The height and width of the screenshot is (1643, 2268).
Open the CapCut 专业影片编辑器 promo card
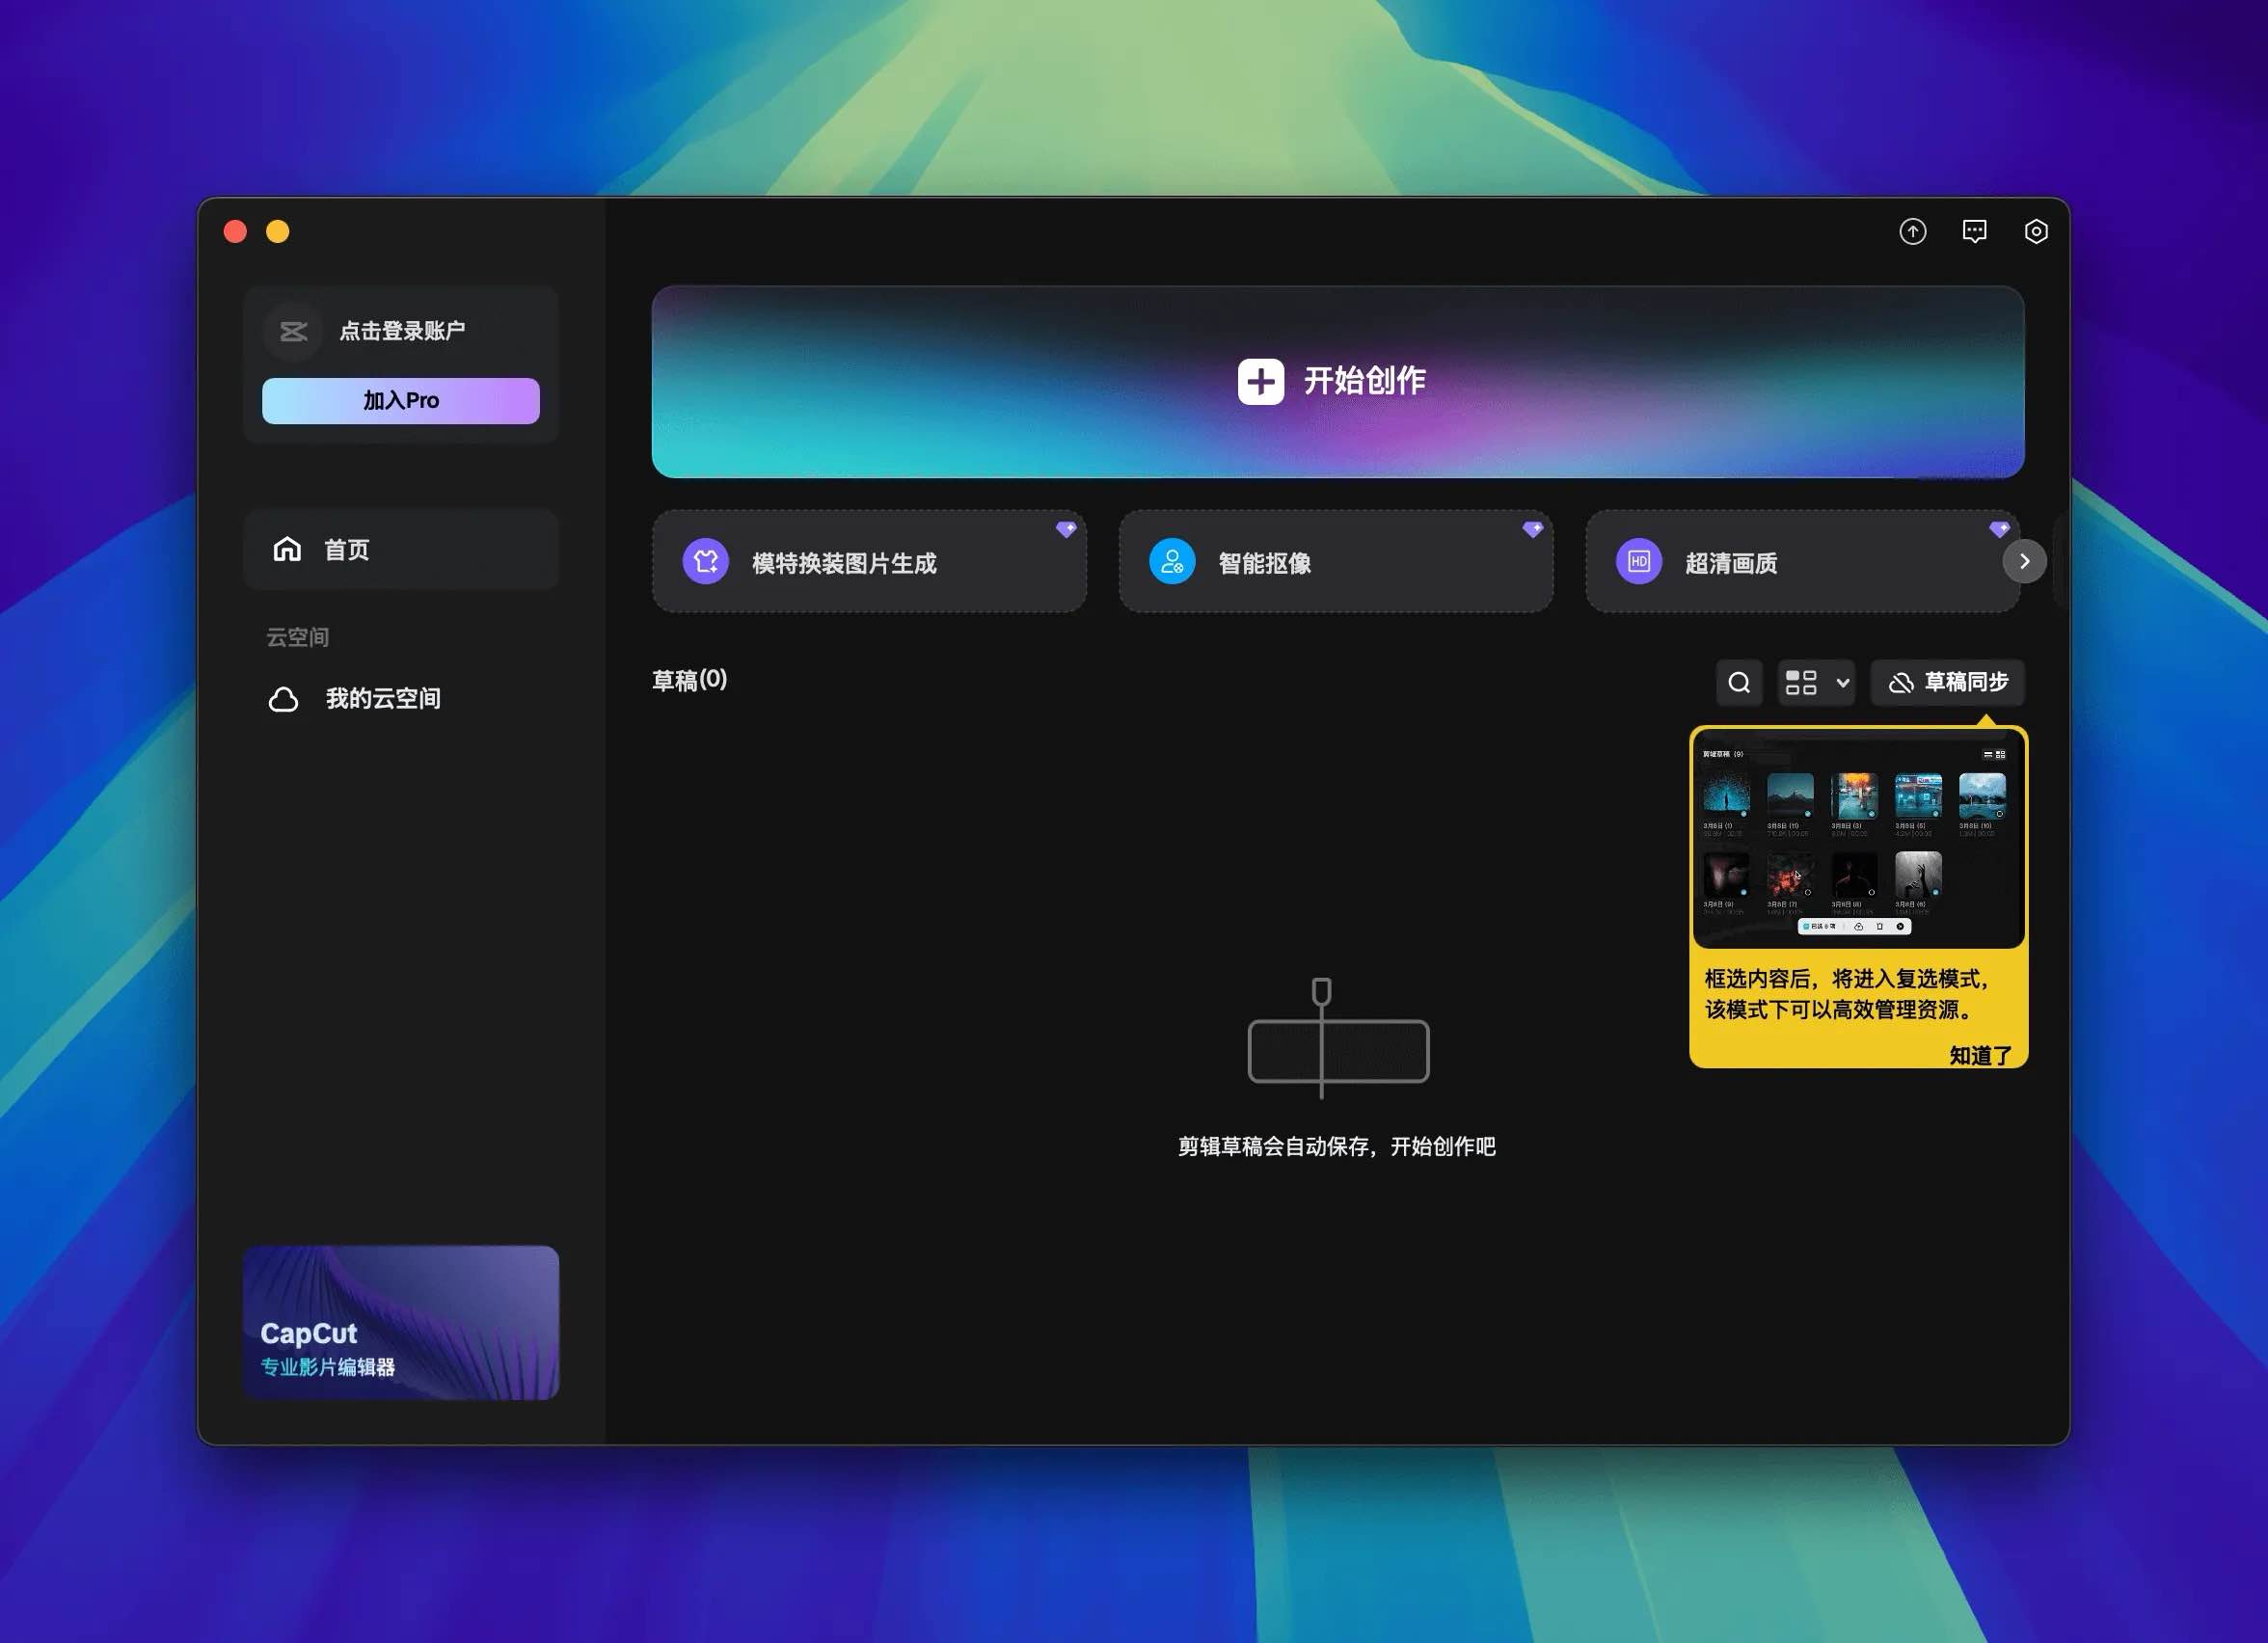pyautogui.click(x=400, y=1322)
